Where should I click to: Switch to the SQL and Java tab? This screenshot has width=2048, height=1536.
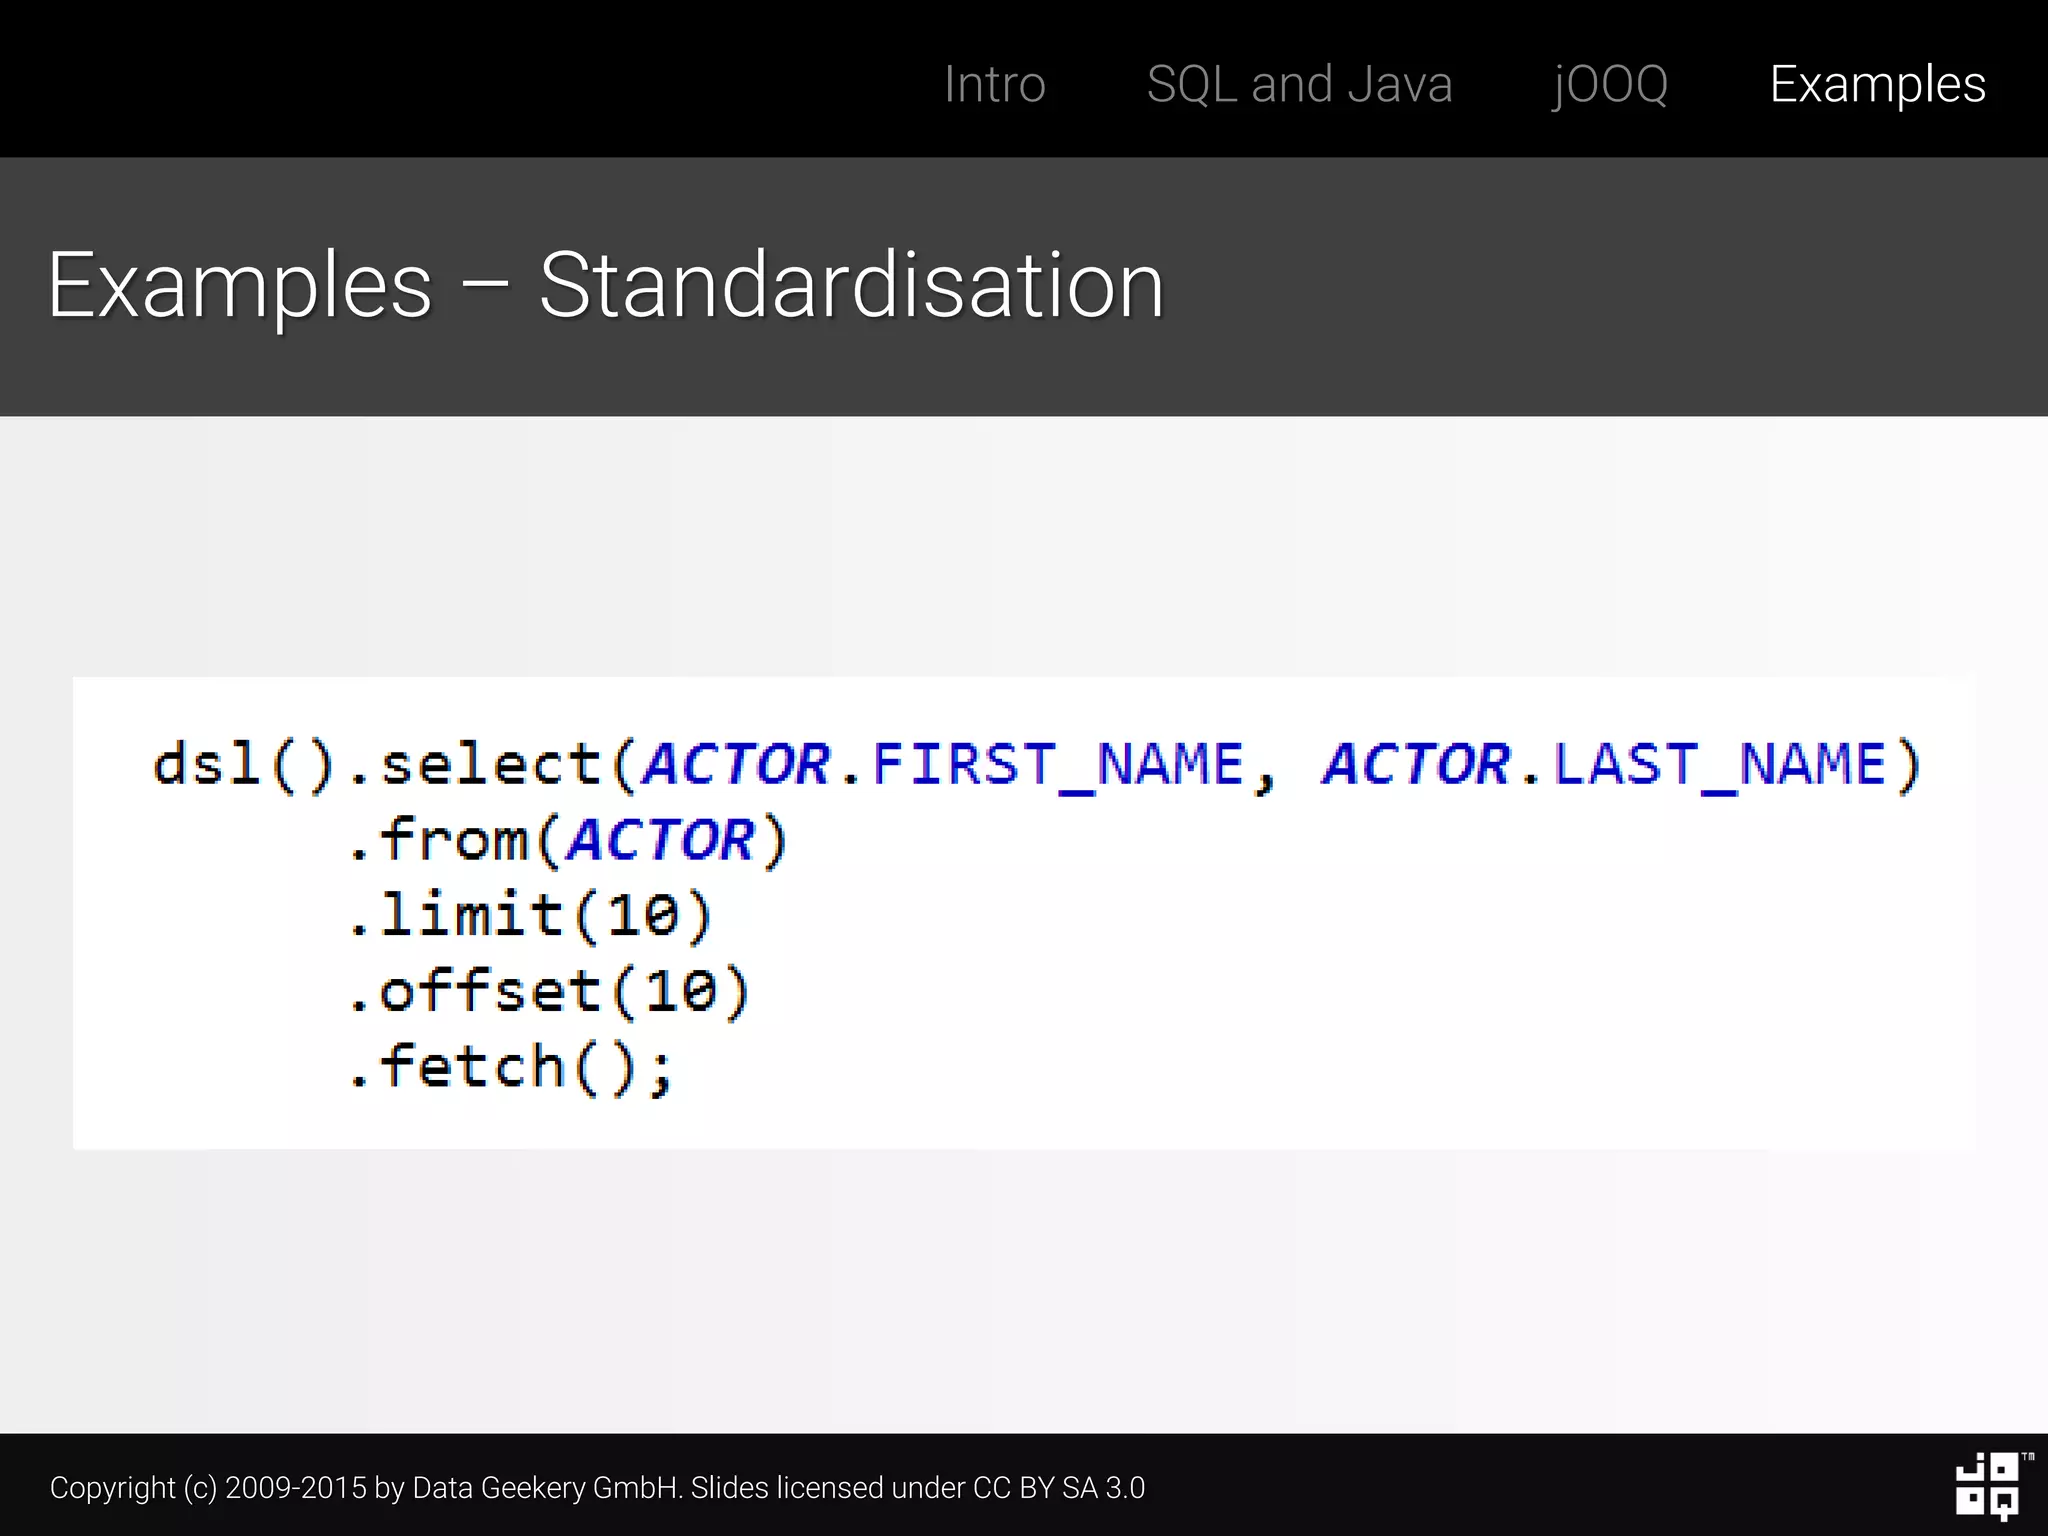(1299, 84)
